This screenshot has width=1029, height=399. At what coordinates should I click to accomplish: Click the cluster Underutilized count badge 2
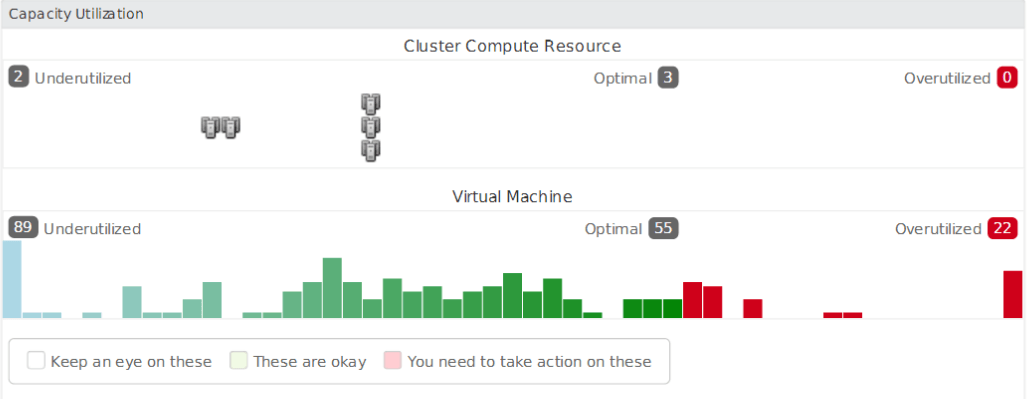click(18, 77)
